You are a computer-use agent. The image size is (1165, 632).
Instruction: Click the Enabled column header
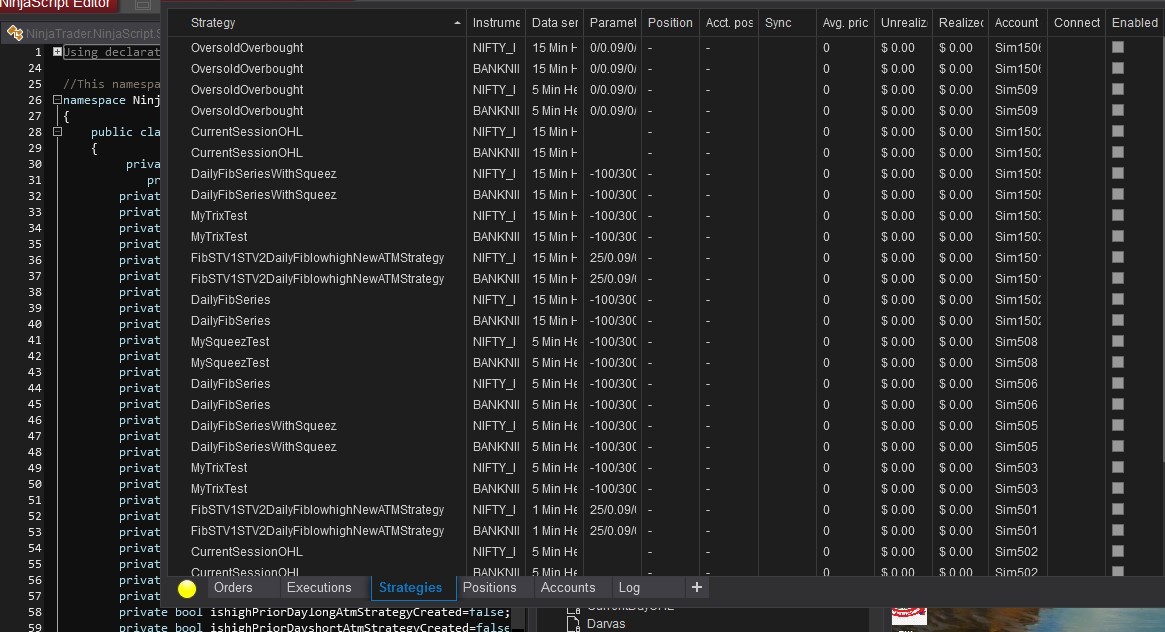pyautogui.click(x=1135, y=23)
